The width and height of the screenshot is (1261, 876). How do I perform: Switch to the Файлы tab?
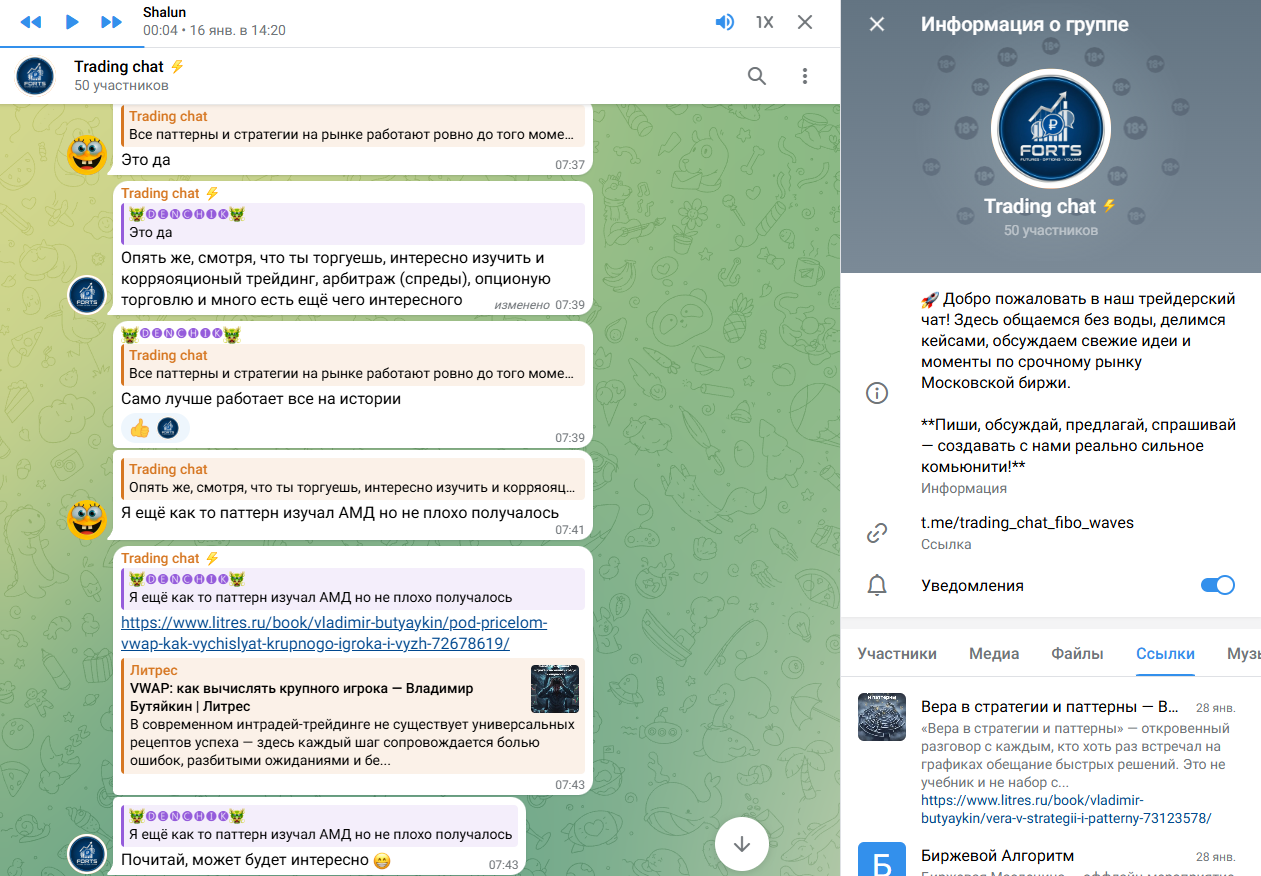pyautogui.click(x=1077, y=654)
